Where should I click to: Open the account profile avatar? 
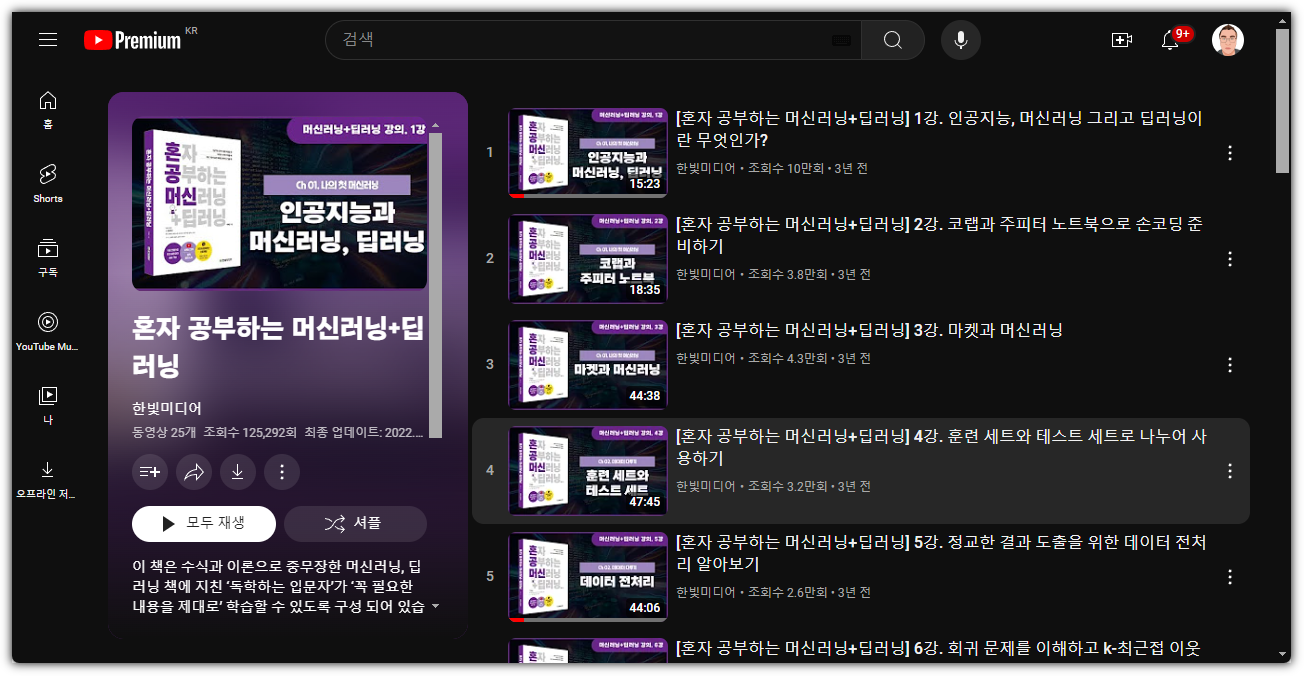pos(1228,40)
